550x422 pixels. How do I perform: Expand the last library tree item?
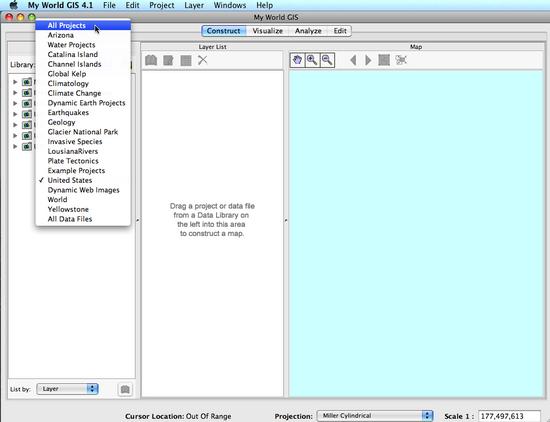pos(15,146)
